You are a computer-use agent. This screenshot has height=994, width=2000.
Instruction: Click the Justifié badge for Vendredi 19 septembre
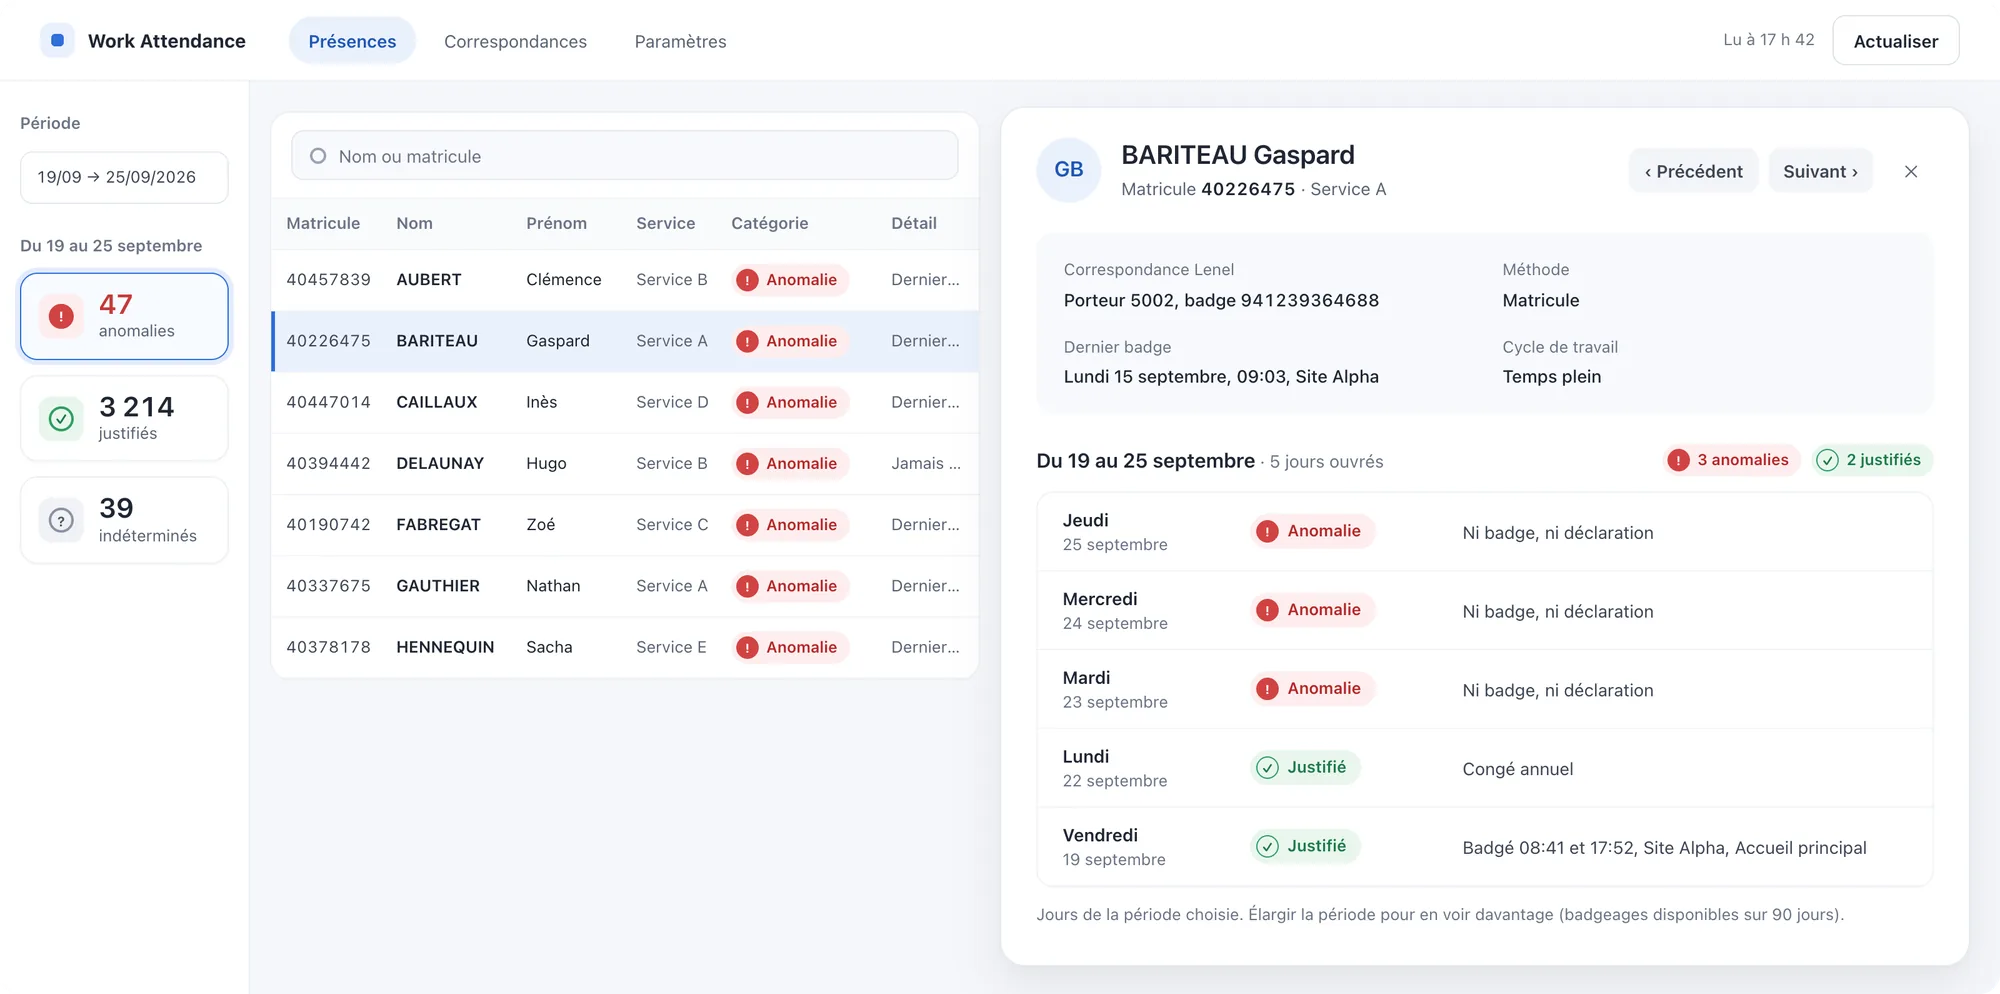[1305, 846]
